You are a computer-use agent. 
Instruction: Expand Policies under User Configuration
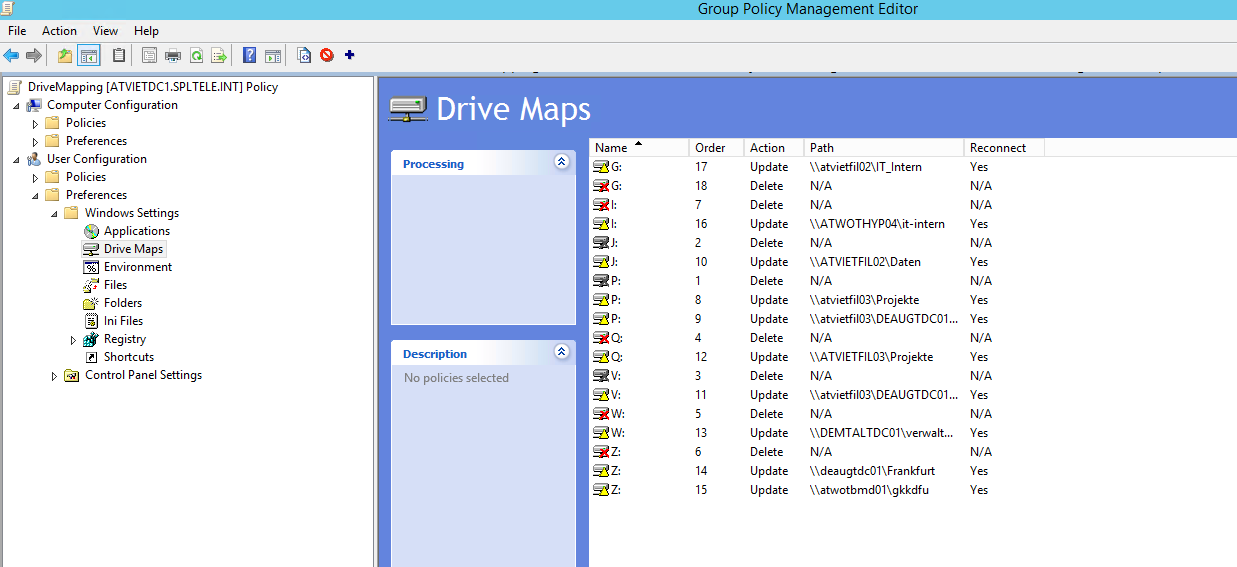coord(36,178)
